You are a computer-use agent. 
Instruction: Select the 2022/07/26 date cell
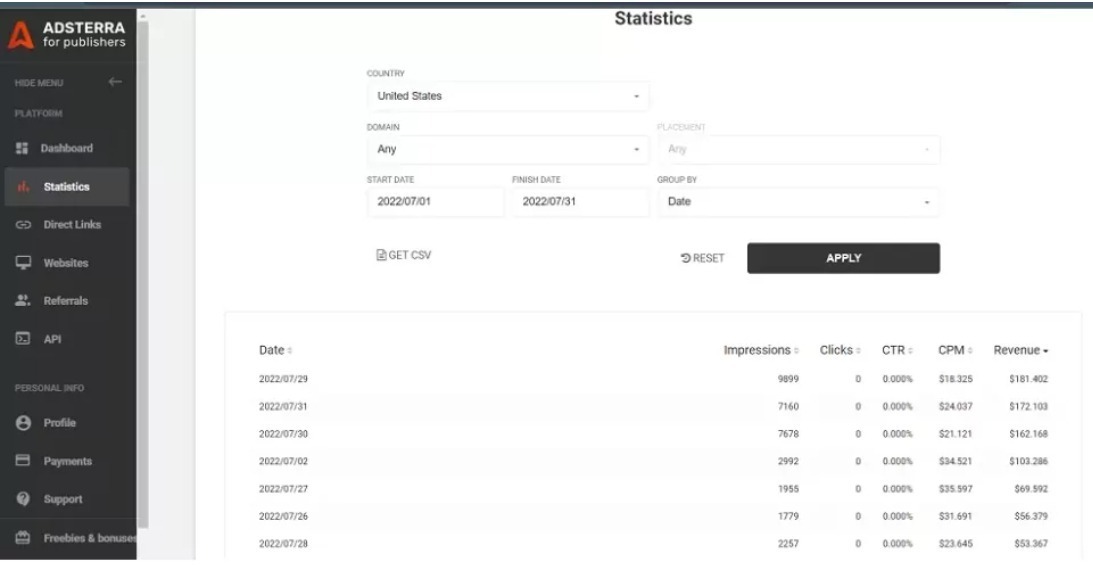click(x=283, y=516)
